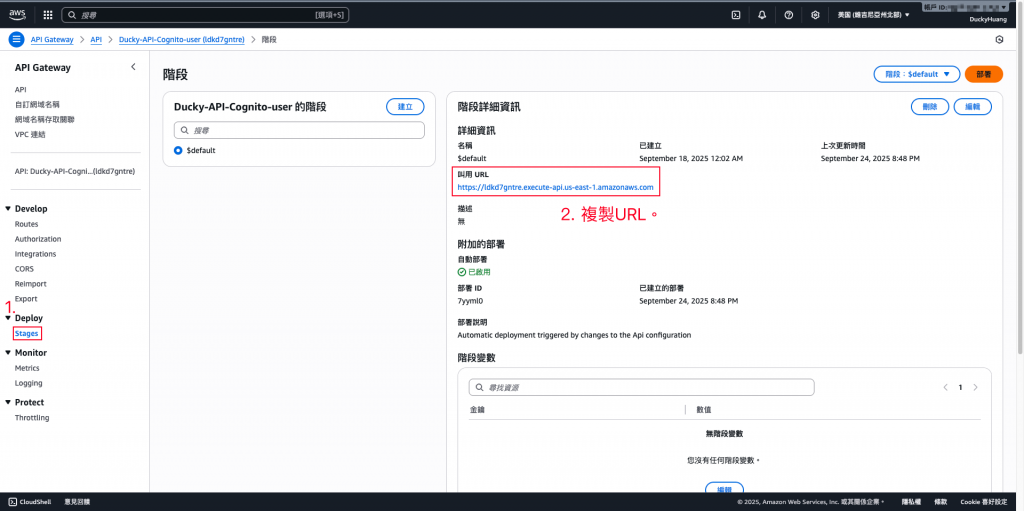Go to next page of stage variables
The image size is (1024, 511).
click(976, 387)
